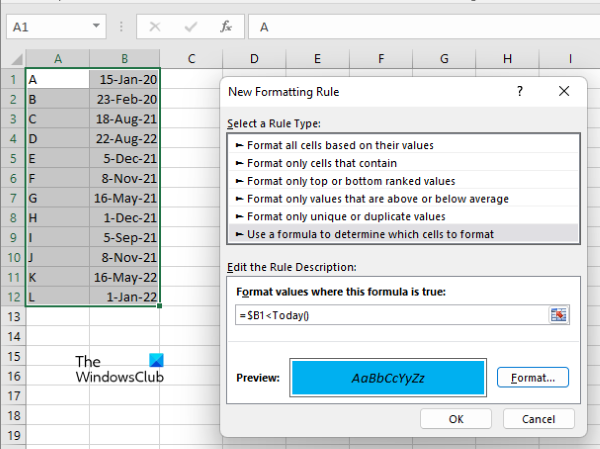Click the collapse dialog range selector icon
The height and width of the screenshot is (449, 600).
(559, 315)
